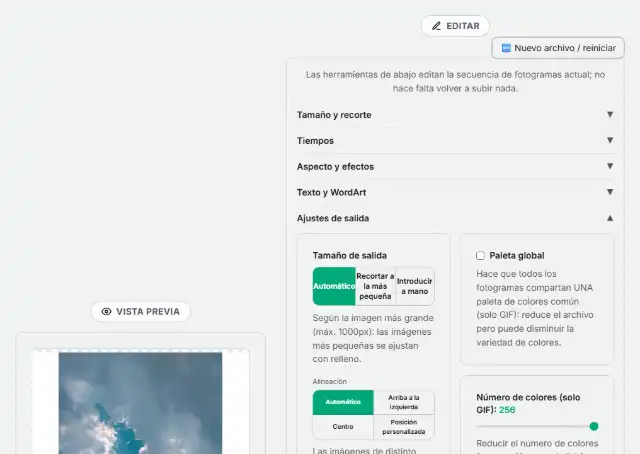640x454 pixels.
Task: Adjust the Número de colores slider
Action: (537, 426)
